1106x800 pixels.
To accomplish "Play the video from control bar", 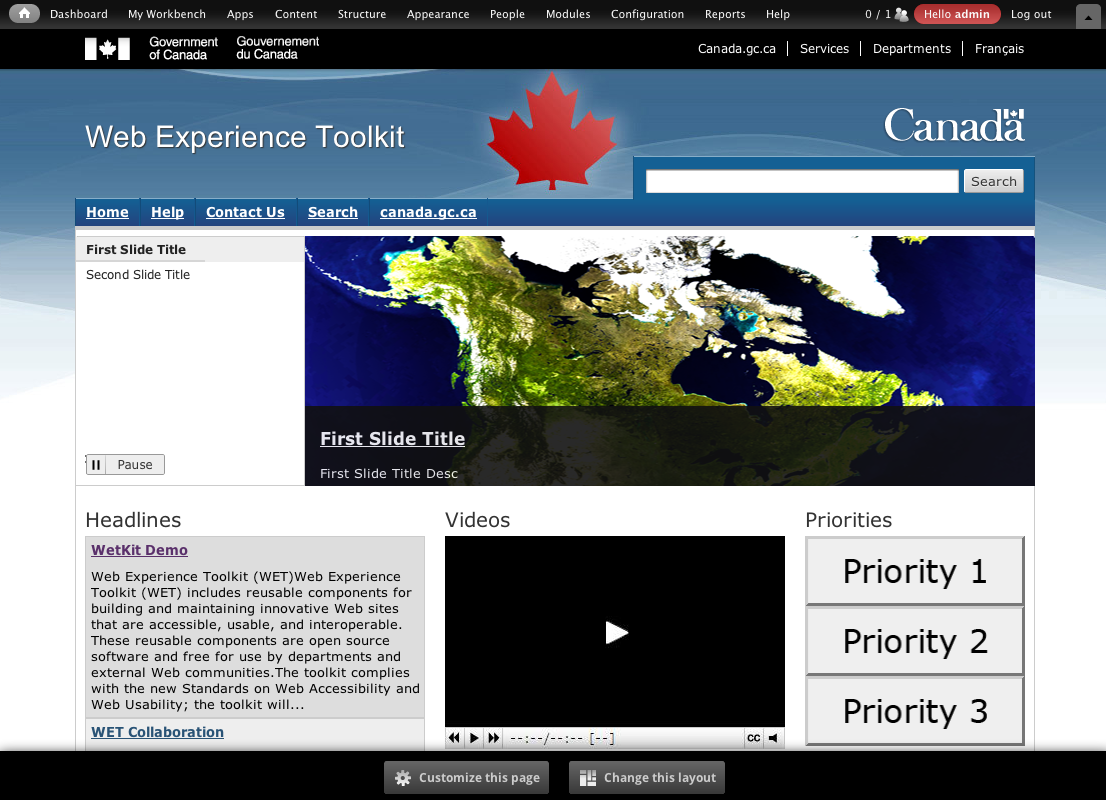I will (474, 738).
